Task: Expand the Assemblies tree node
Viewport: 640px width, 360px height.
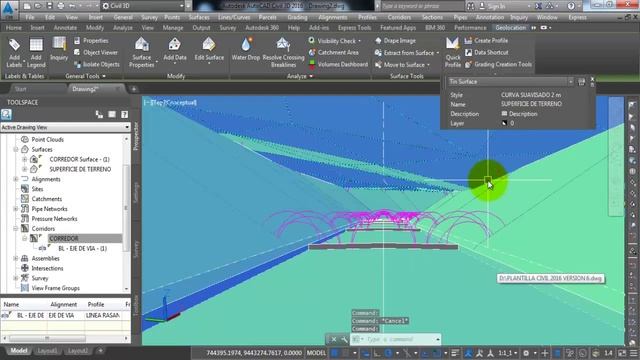Action: (16, 258)
